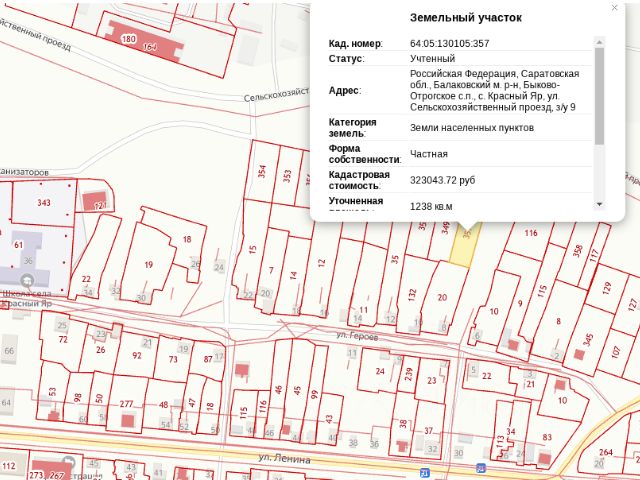Select parcel 73 on the map

[173, 359]
